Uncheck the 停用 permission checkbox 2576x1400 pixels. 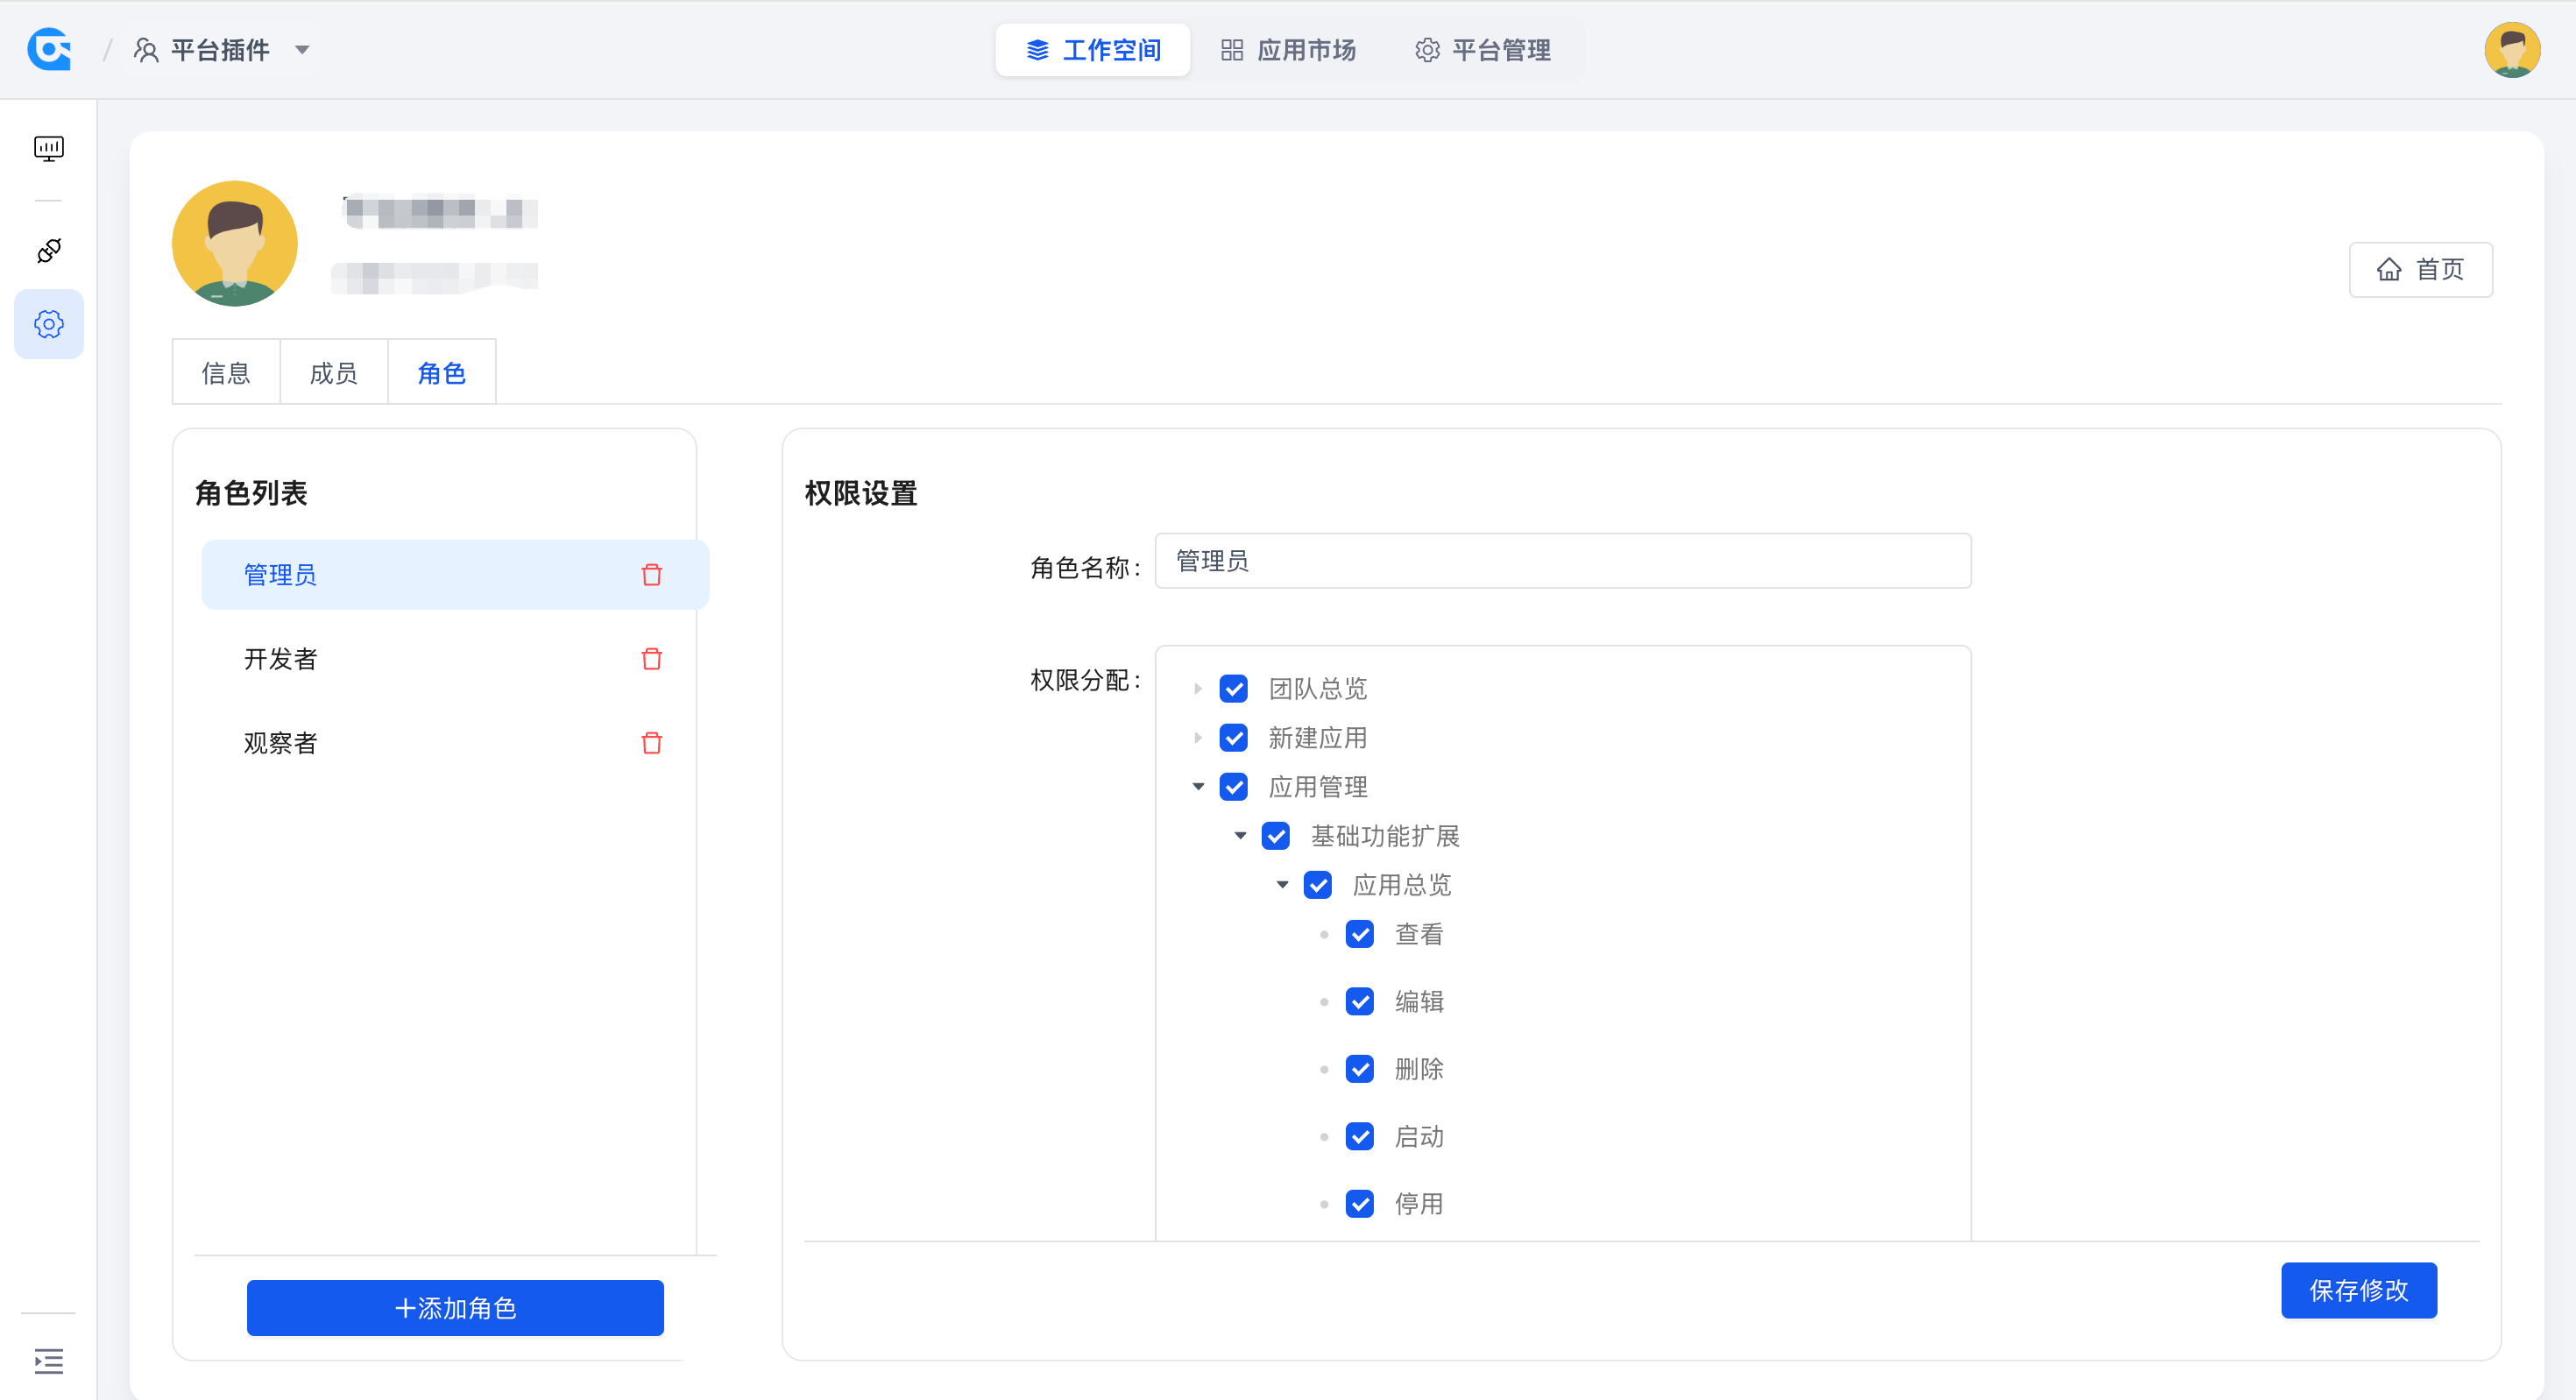[1359, 1204]
